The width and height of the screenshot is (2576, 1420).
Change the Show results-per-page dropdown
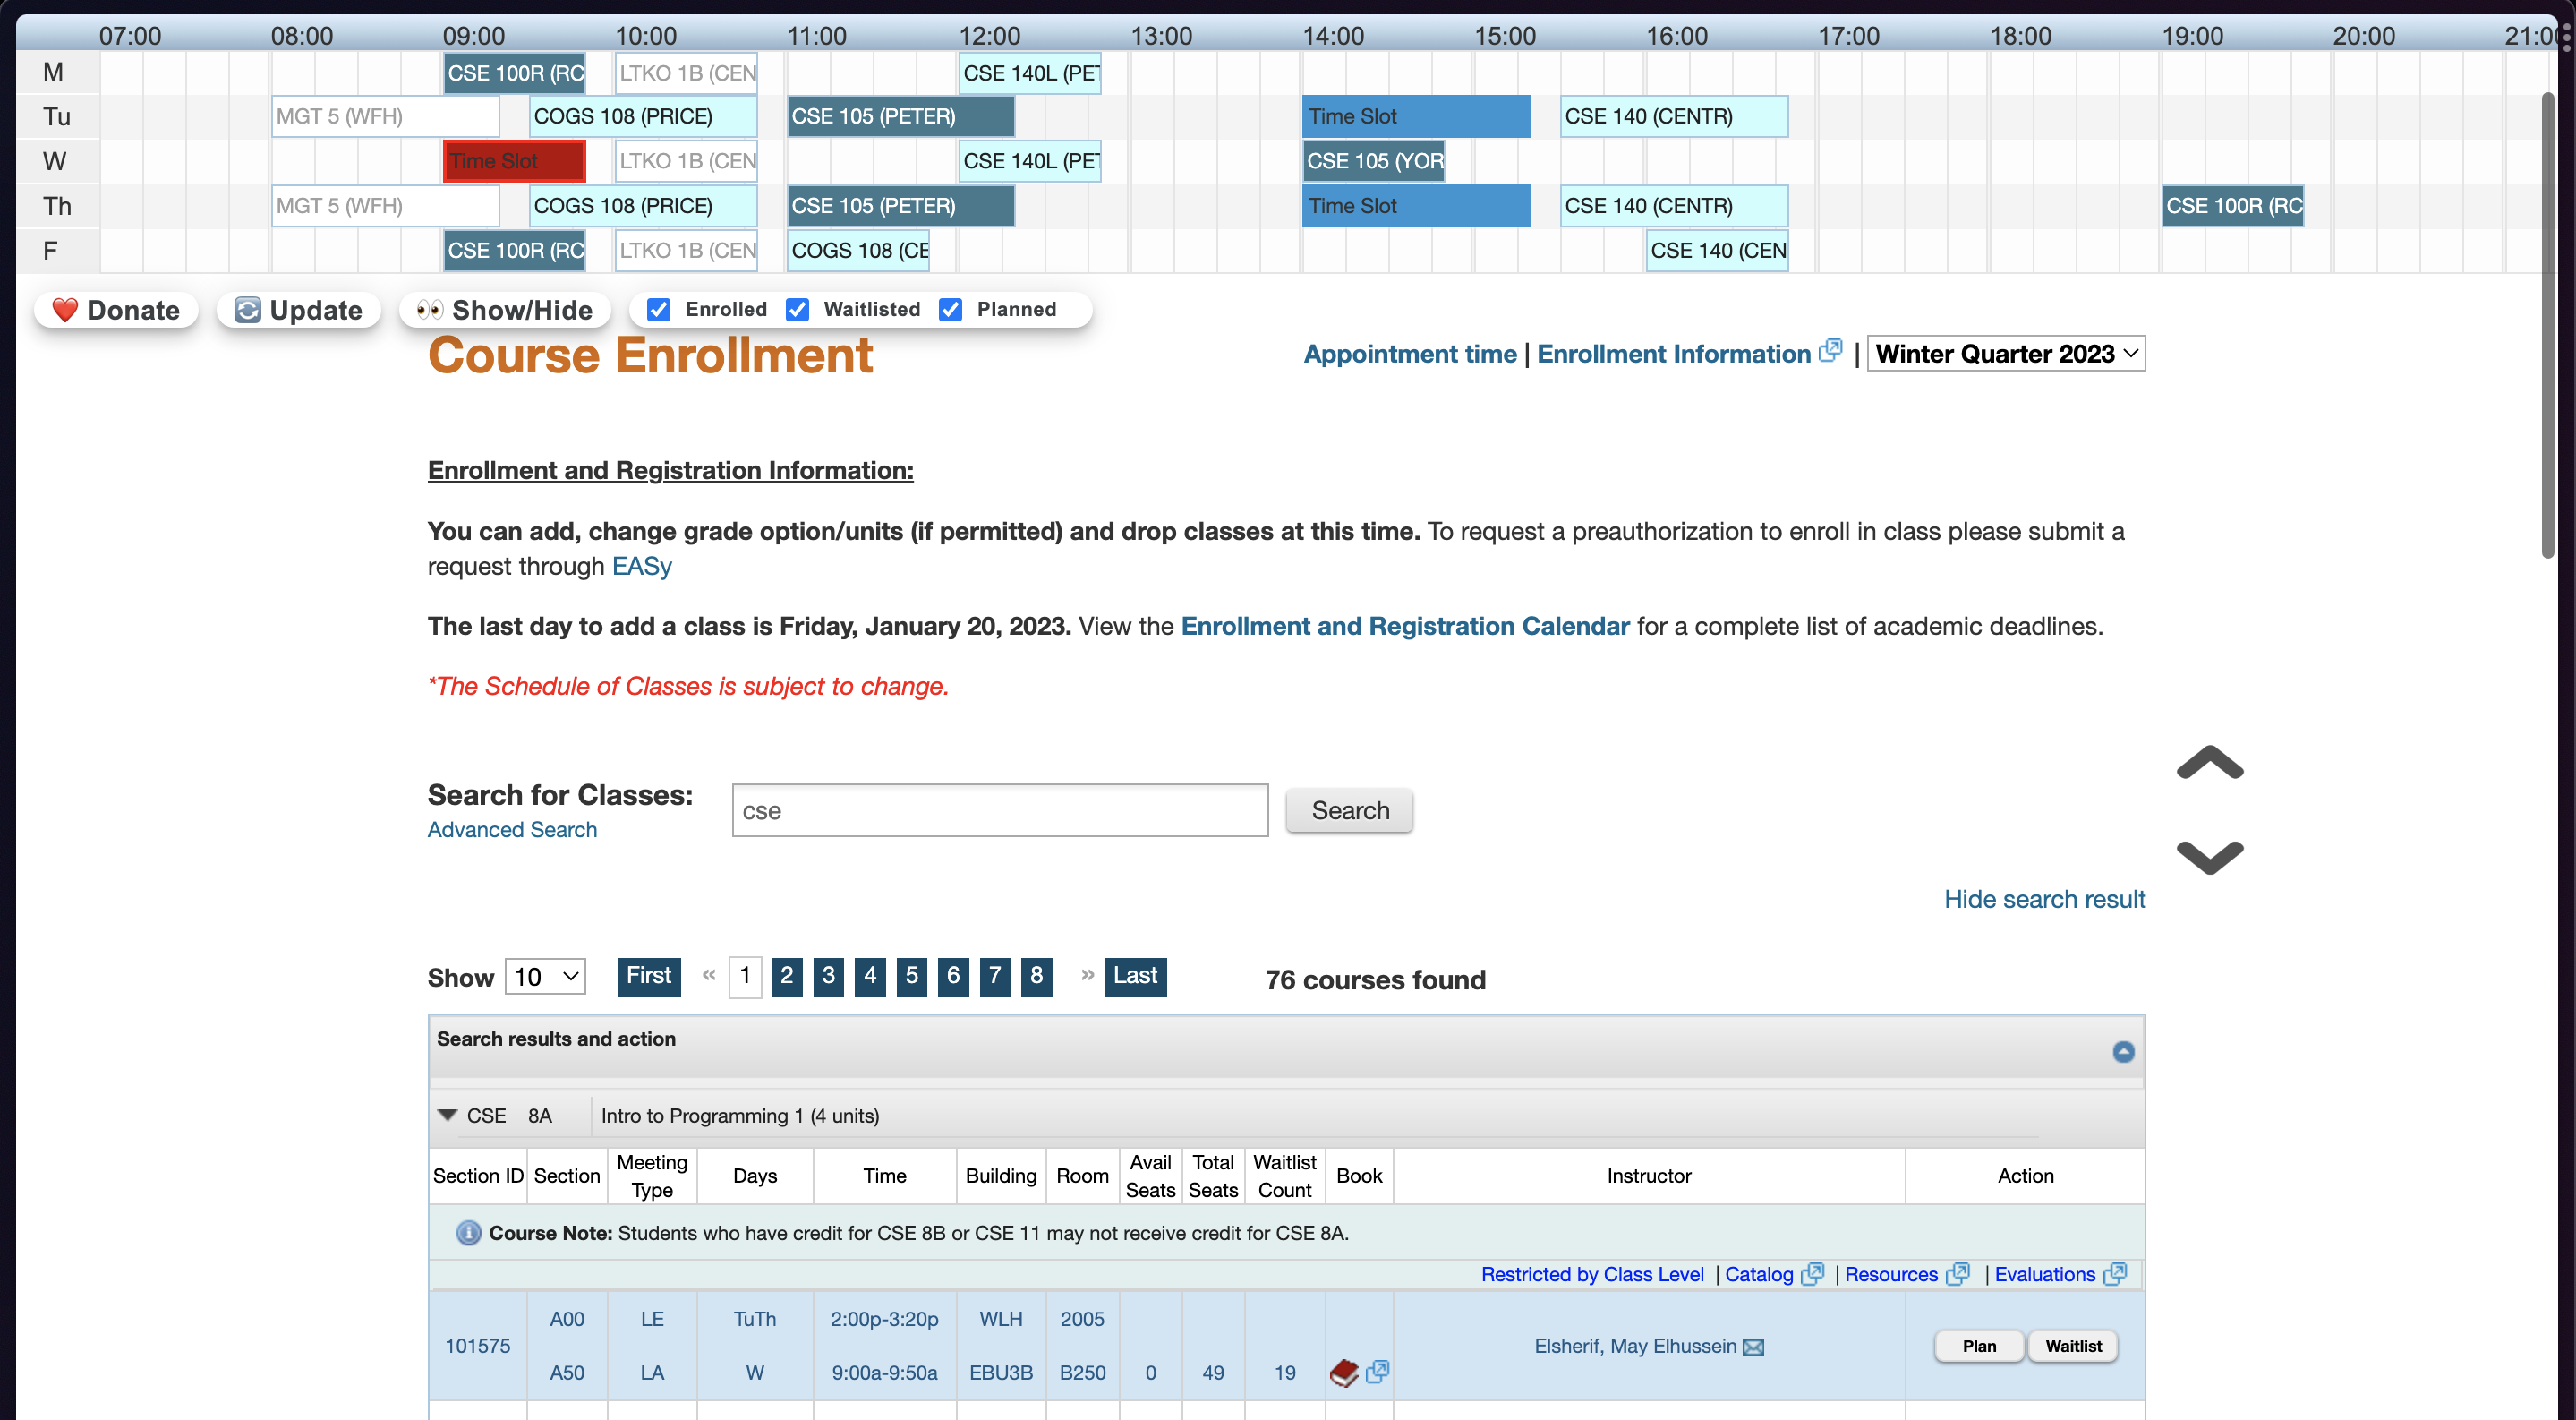pyautogui.click(x=545, y=977)
